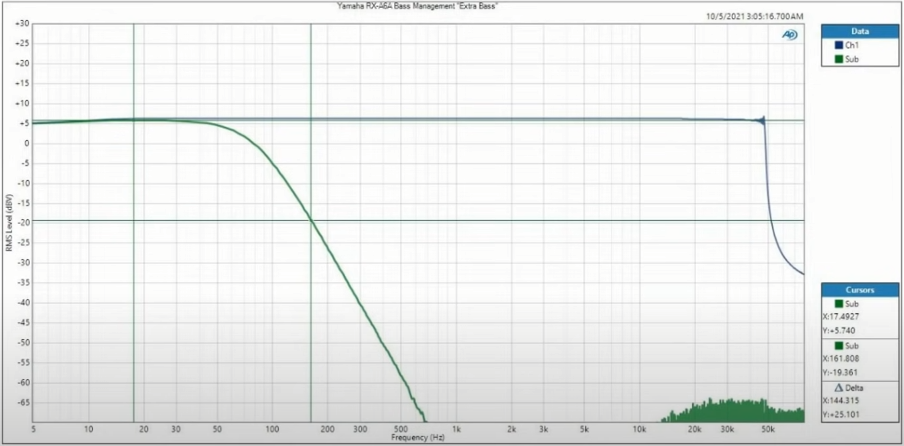Click the RMS Level (dBV) axis label
This screenshot has height=446, width=904.
[x=9, y=220]
